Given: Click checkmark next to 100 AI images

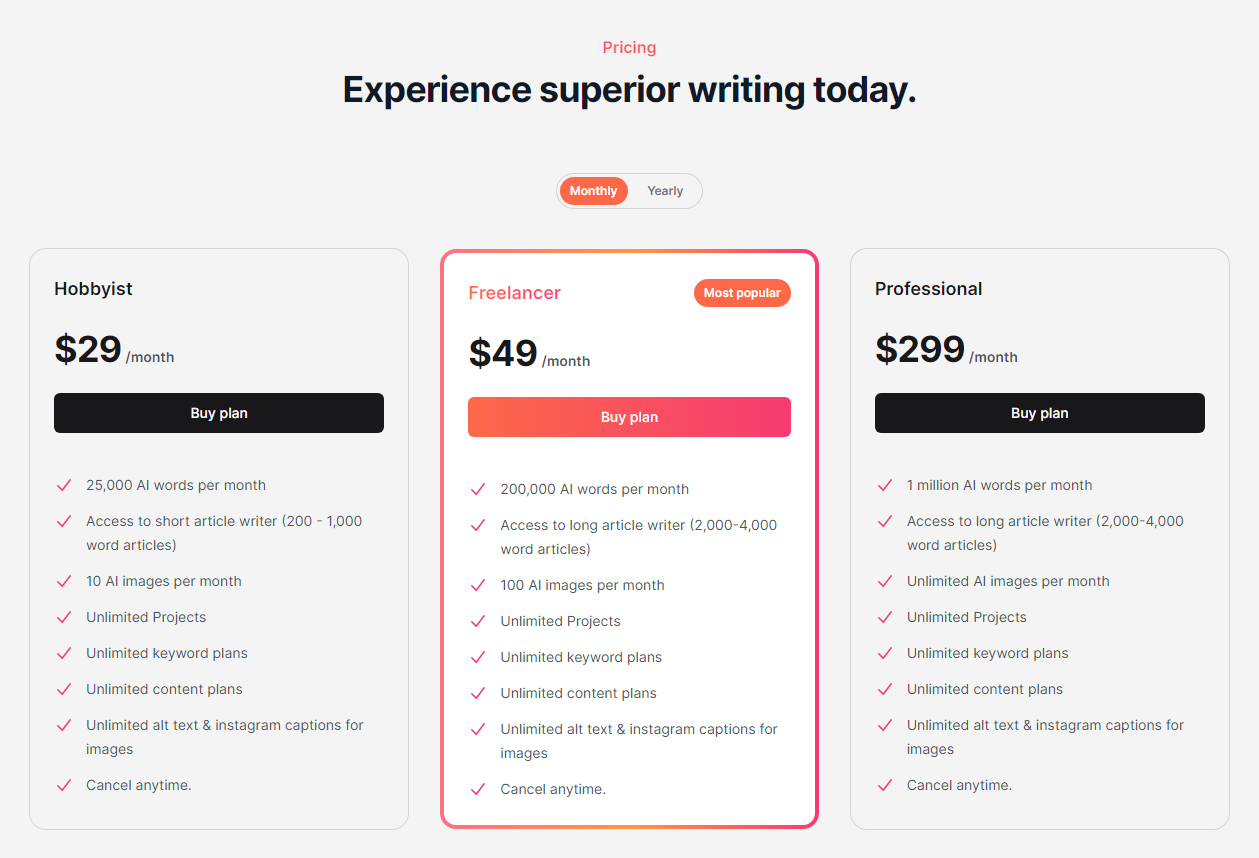Looking at the screenshot, I should [x=478, y=585].
